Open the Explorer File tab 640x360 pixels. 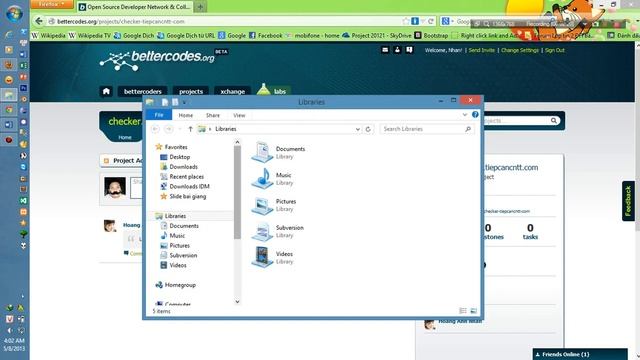click(x=159, y=115)
